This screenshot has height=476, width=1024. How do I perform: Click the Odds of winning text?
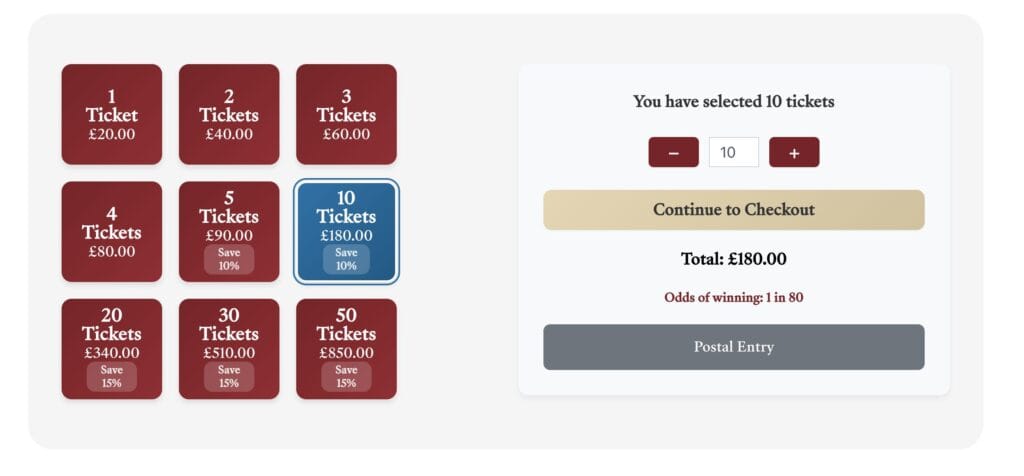point(733,297)
